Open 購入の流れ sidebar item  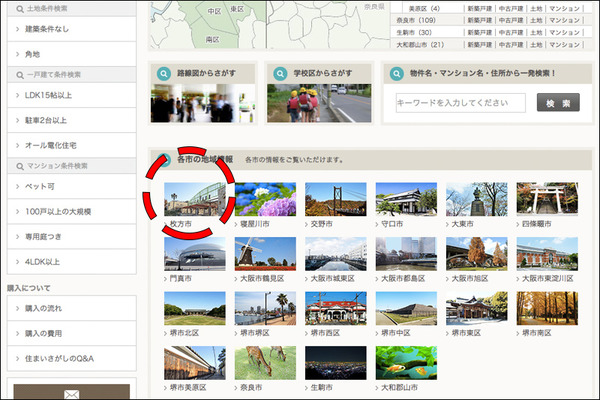(68, 307)
